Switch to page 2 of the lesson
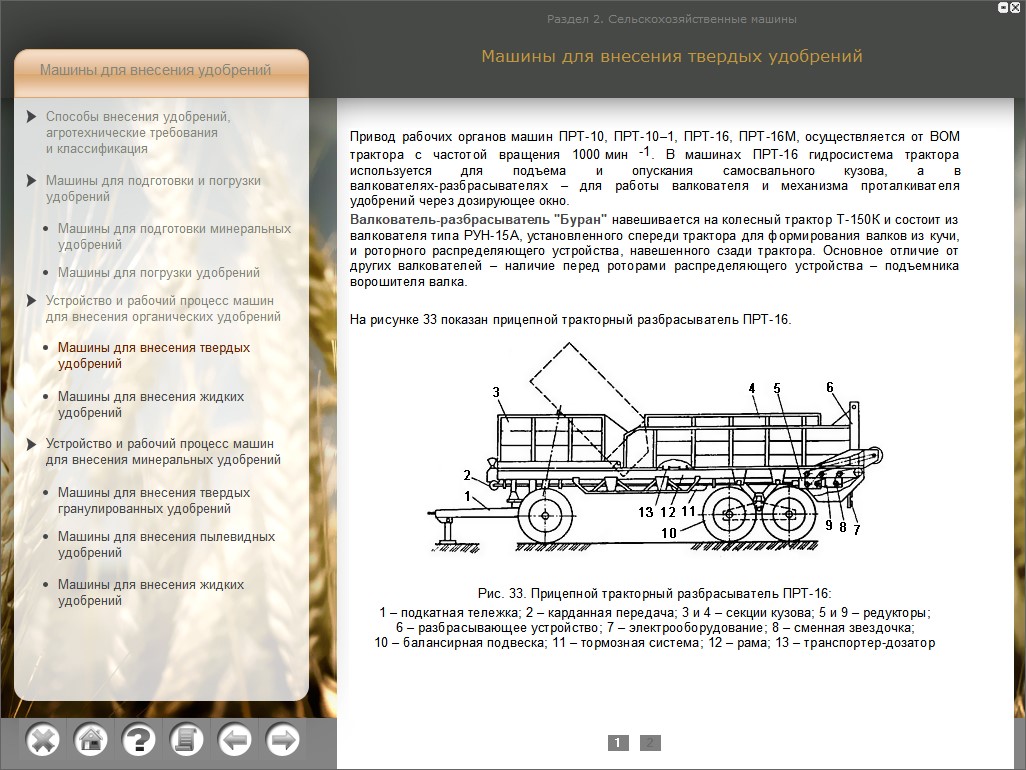This screenshot has height=770, width=1026. [x=650, y=743]
